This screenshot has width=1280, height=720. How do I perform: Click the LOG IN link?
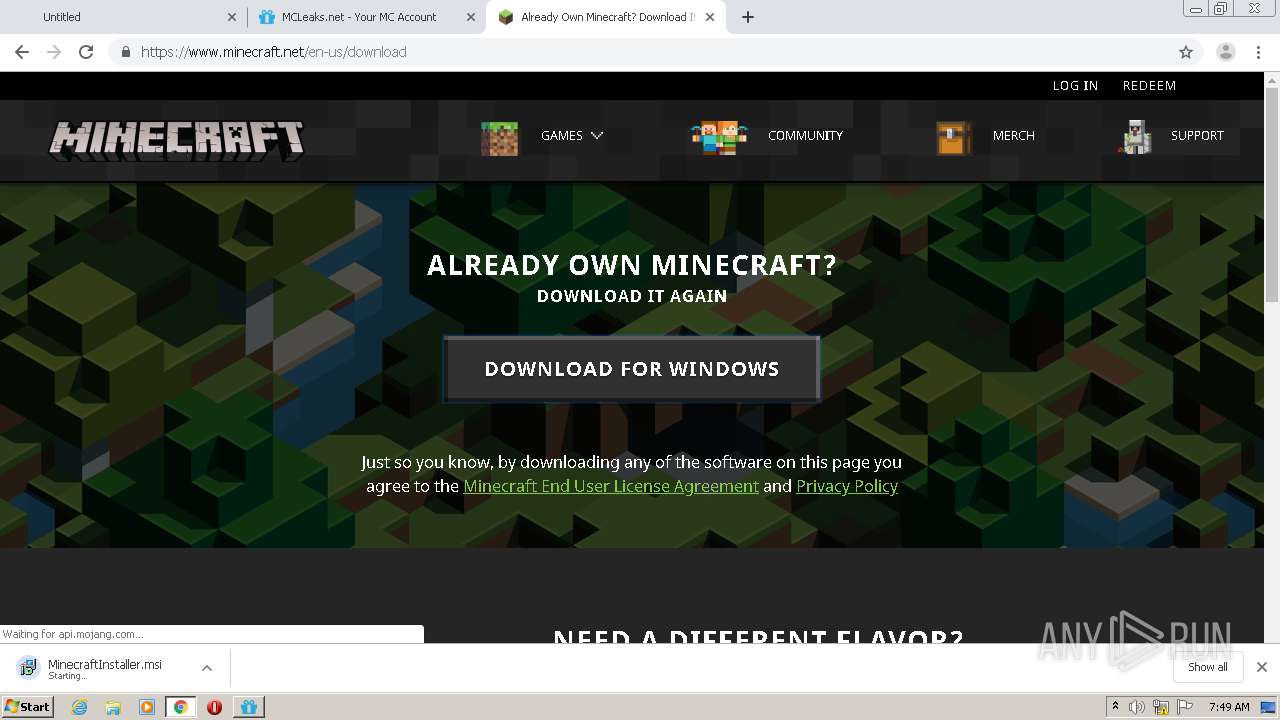pos(1075,86)
